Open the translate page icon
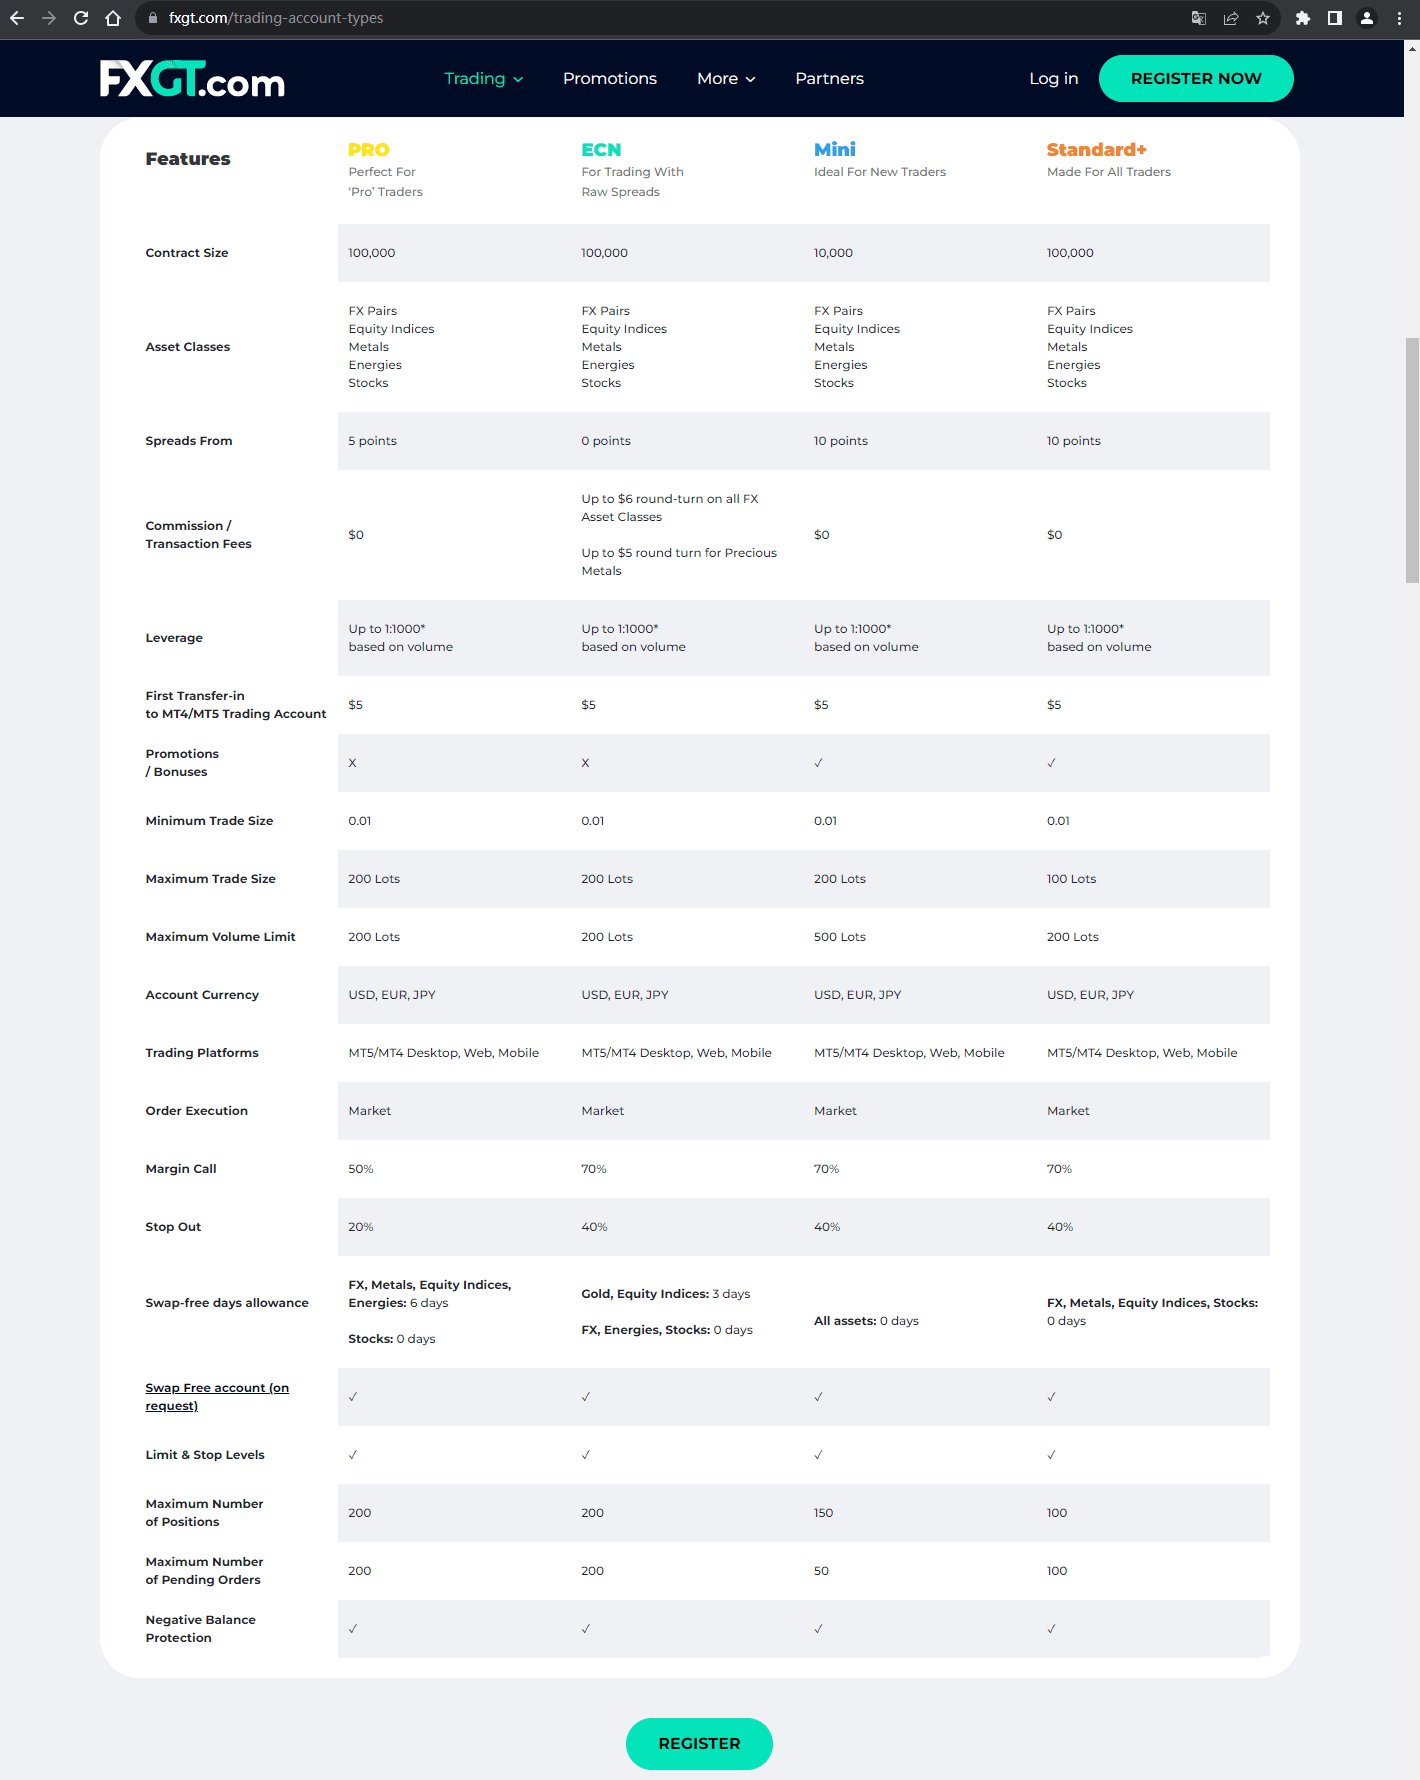The height and width of the screenshot is (1780, 1420). pos(1199,18)
